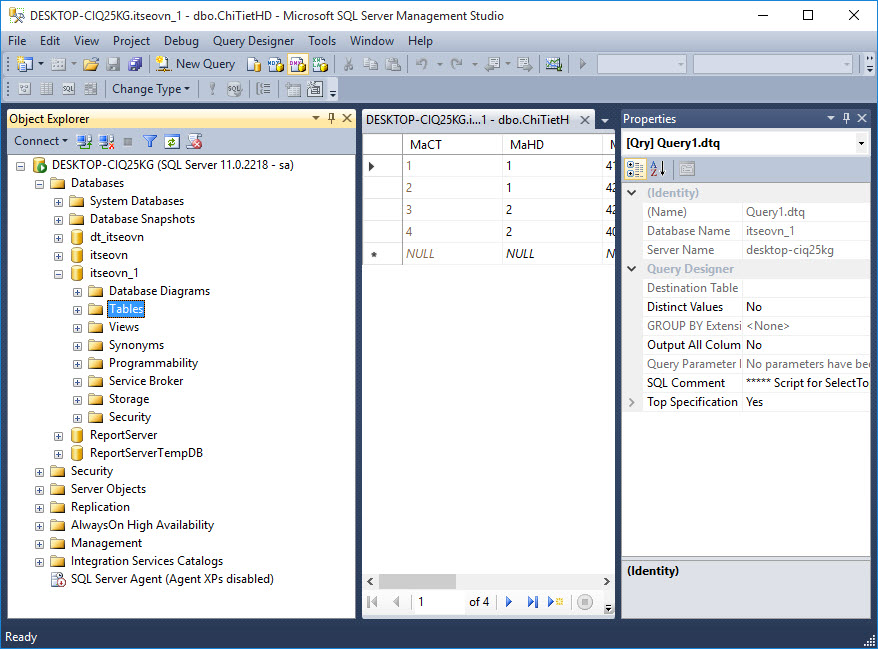Open the Tools menu

click(x=322, y=41)
